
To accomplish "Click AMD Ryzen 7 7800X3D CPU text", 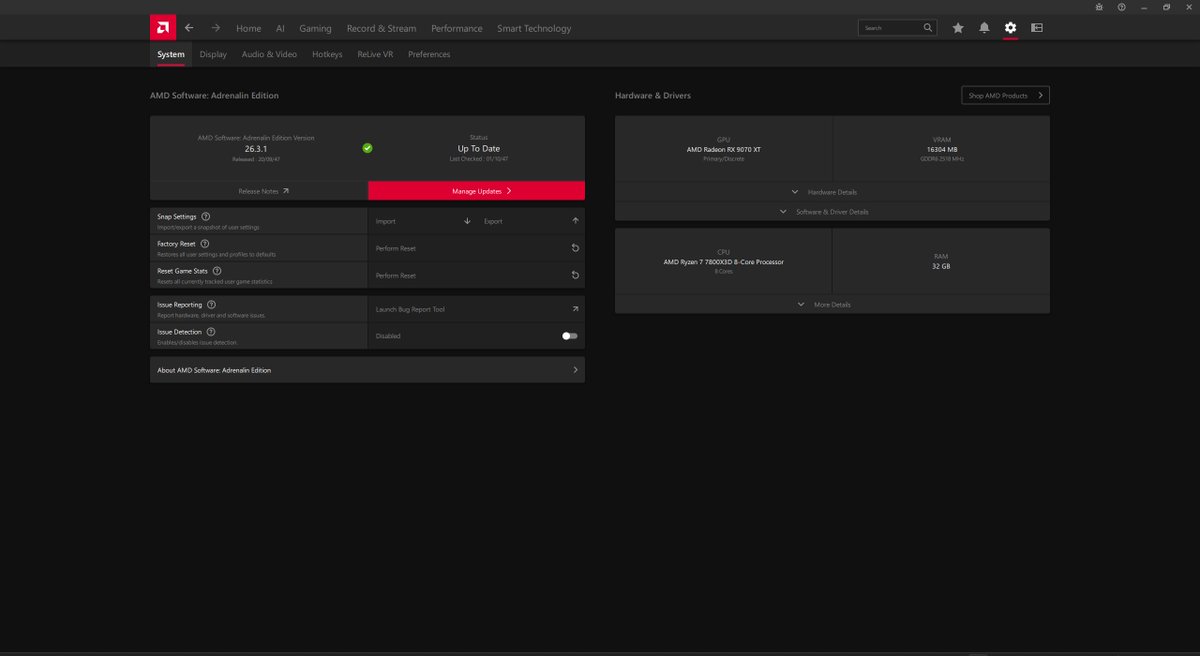I will point(724,262).
